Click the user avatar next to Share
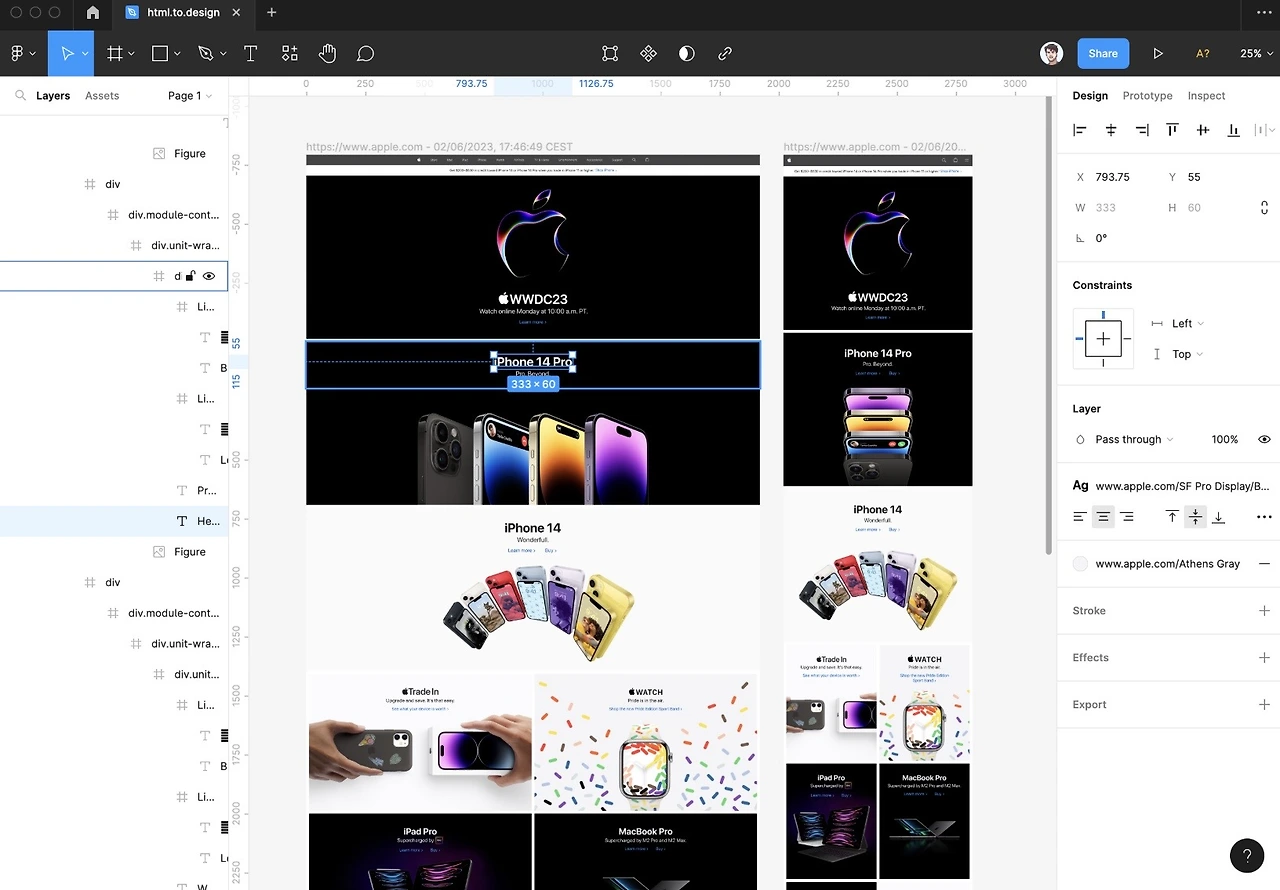This screenshot has width=1280, height=890. coord(1051,54)
